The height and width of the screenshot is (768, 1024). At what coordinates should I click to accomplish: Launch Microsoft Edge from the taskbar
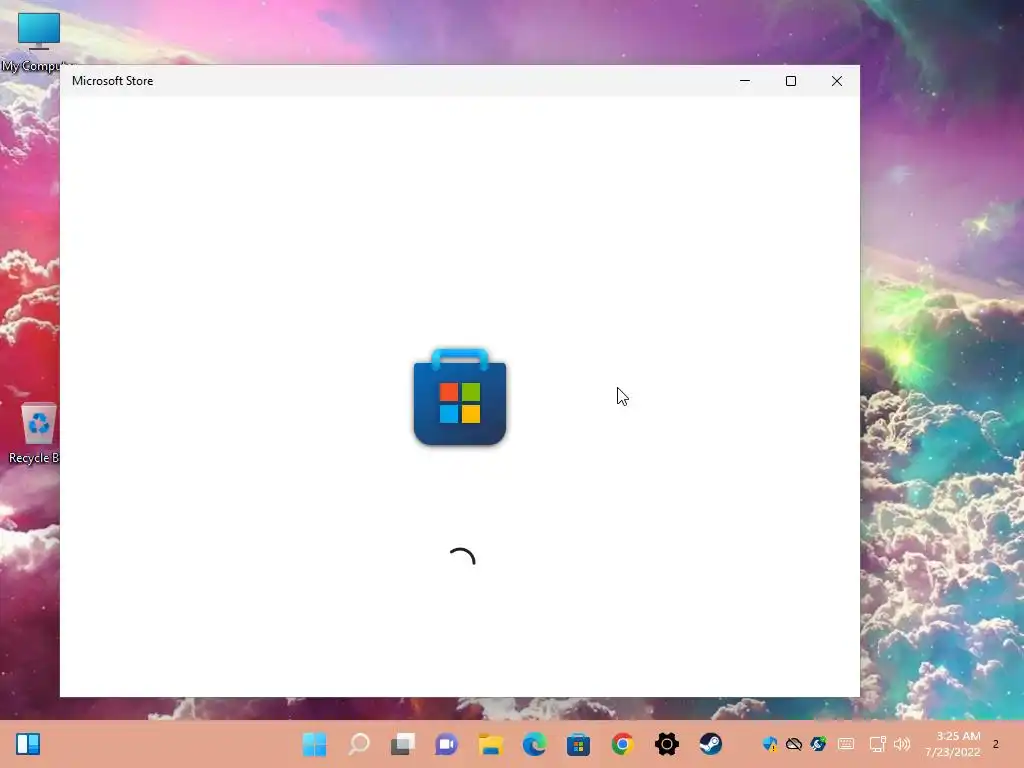(x=534, y=744)
